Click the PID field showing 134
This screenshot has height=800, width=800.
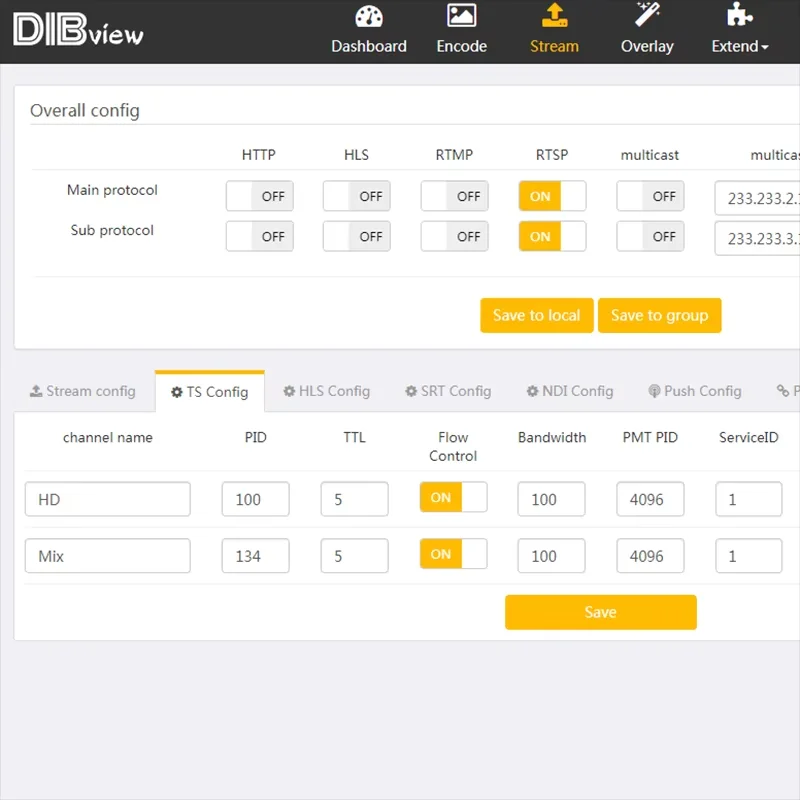(x=256, y=556)
